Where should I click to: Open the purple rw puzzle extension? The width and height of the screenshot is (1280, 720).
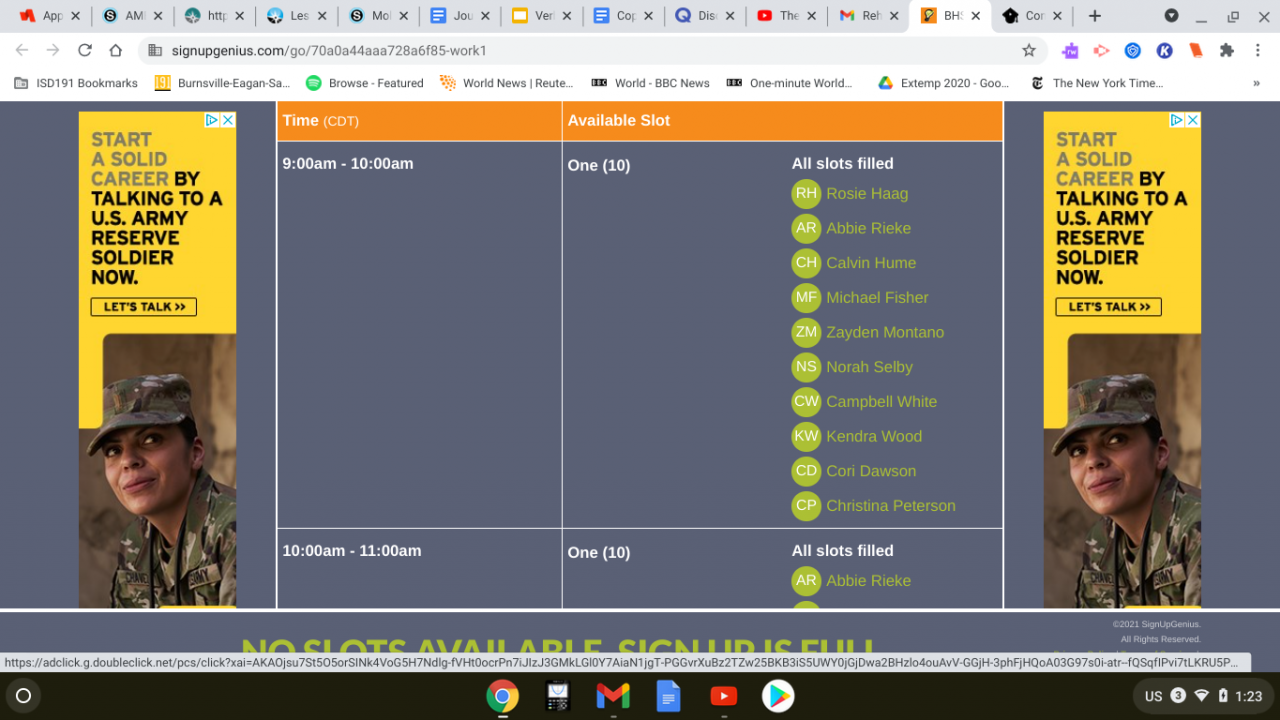coord(1070,50)
